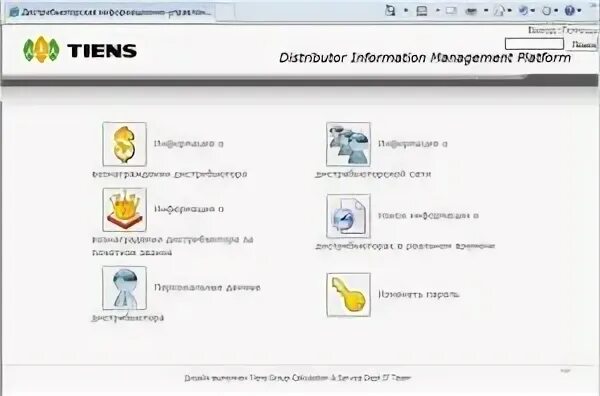The width and height of the screenshot is (600, 396).
Task: Click the TIENS logo
Action: pyautogui.click(x=80, y=50)
